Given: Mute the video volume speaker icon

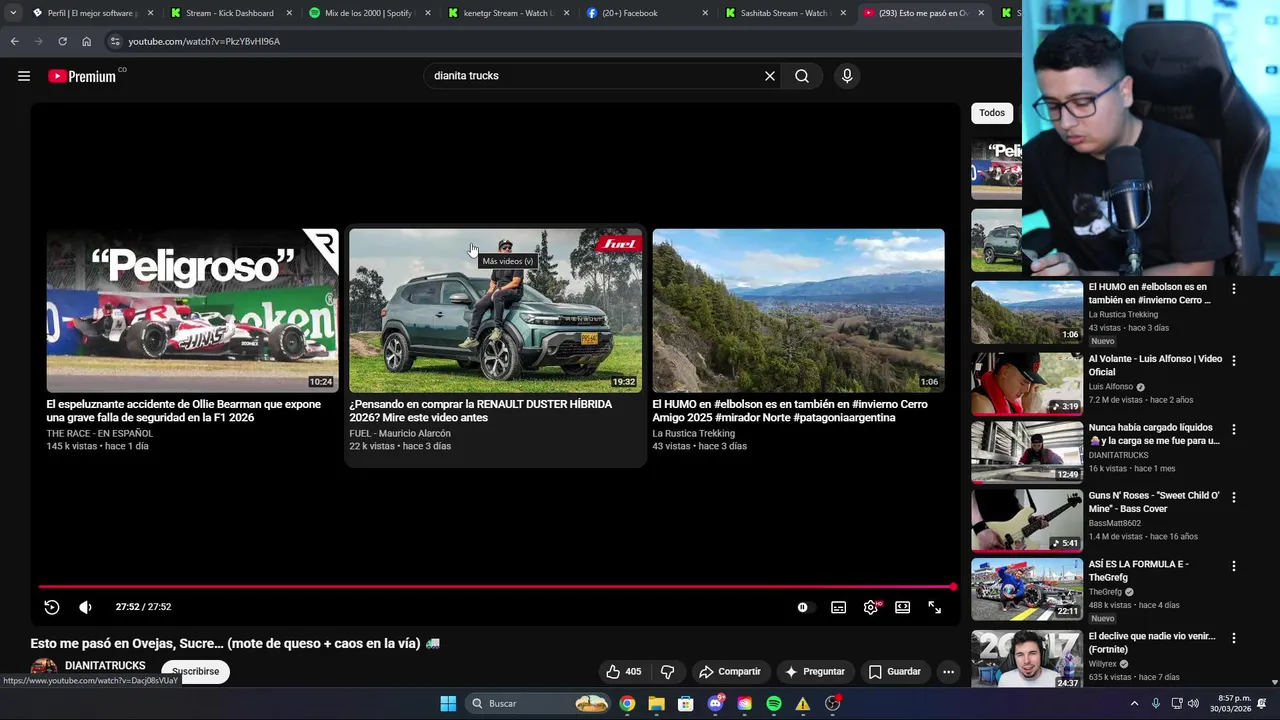Looking at the screenshot, I should click(85, 607).
